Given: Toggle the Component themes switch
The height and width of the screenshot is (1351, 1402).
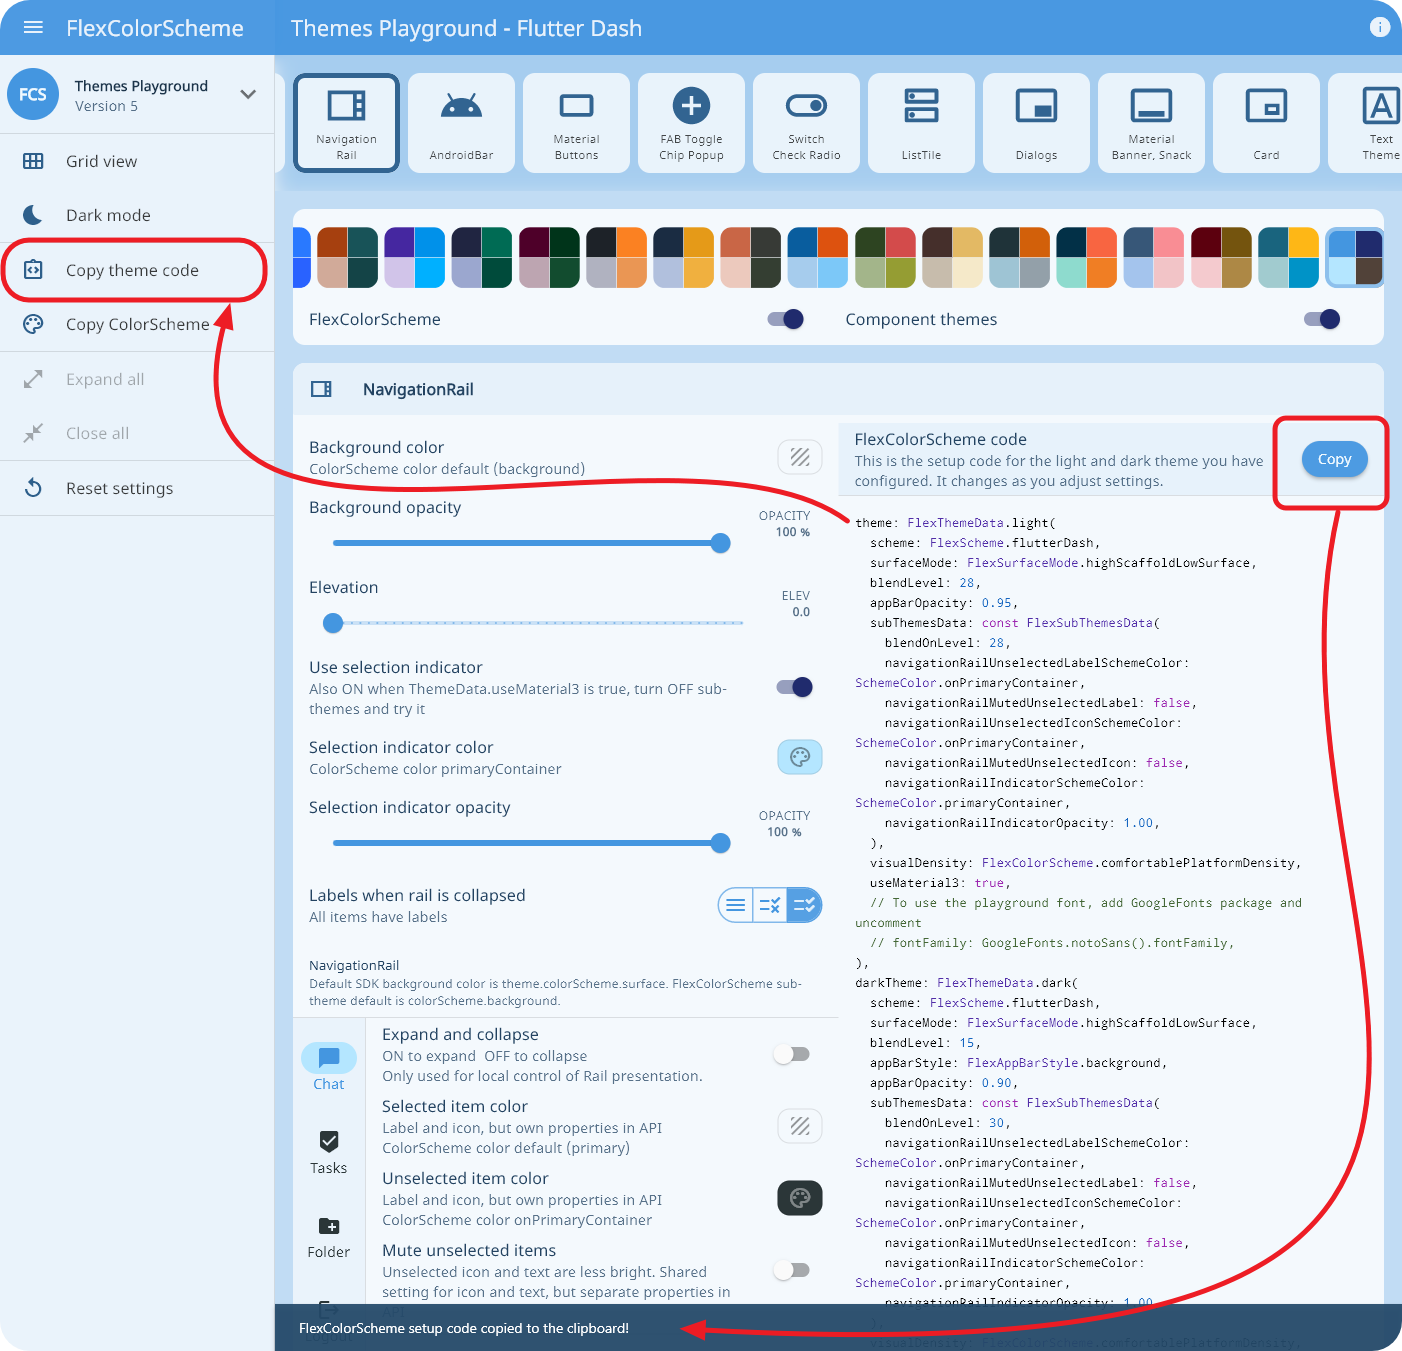Looking at the screenshot, I should (x=1322, y=319).
